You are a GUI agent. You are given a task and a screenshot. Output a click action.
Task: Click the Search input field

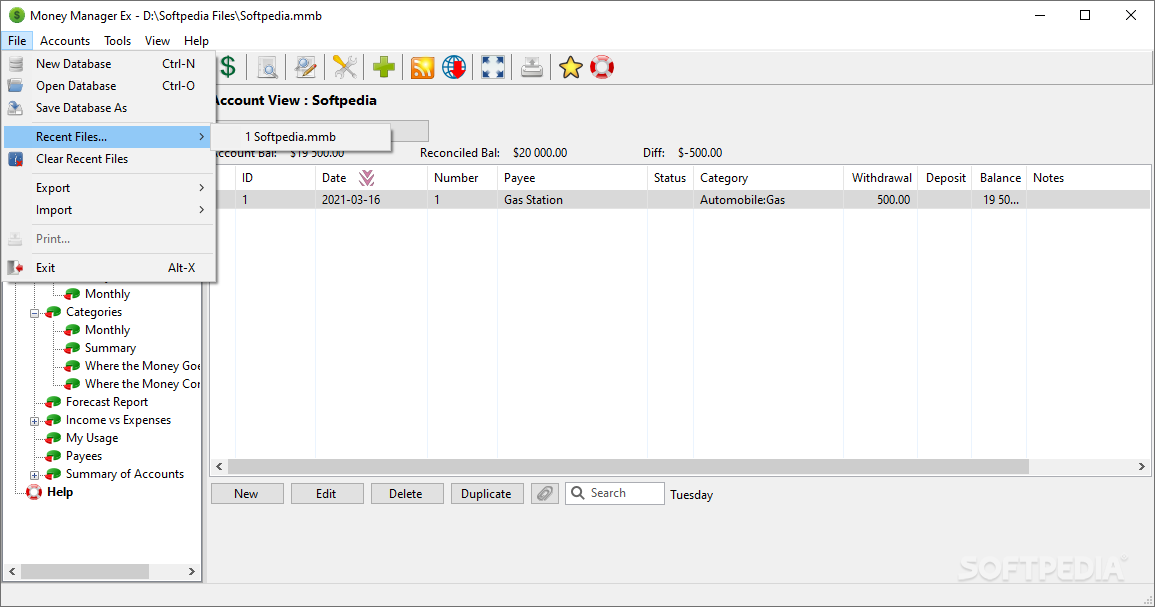coord(614,494)
